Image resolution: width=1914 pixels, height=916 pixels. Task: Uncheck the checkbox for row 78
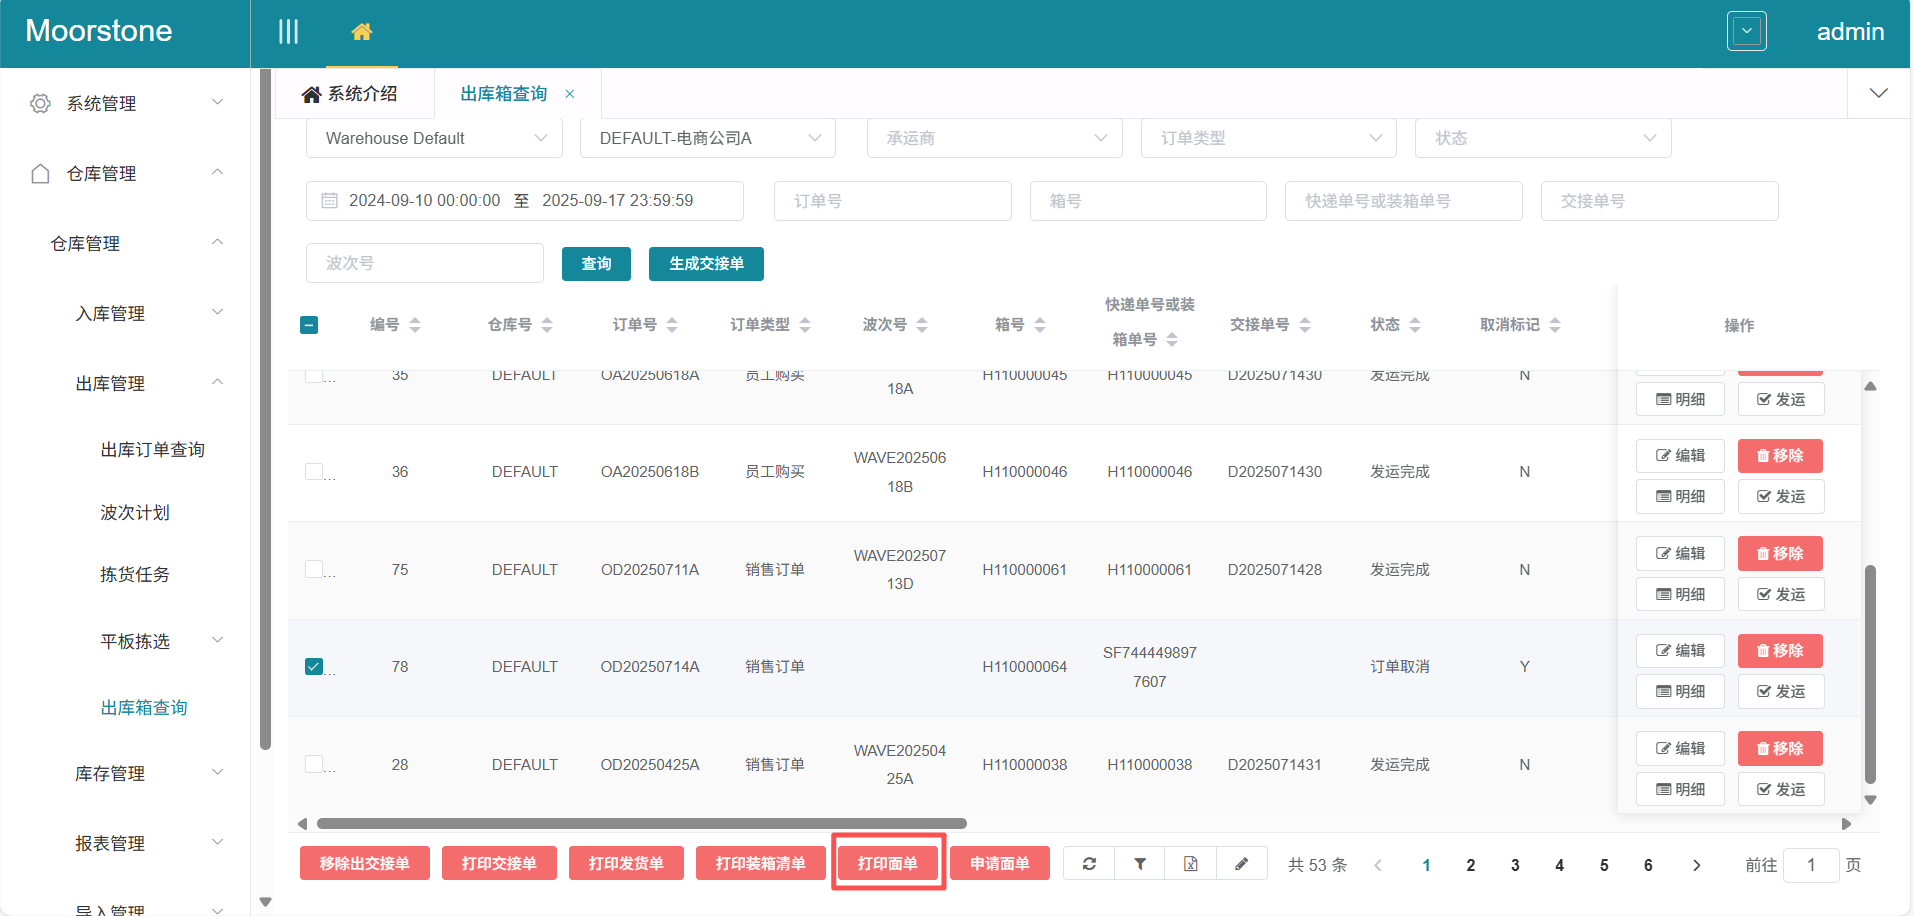(314, 667)
